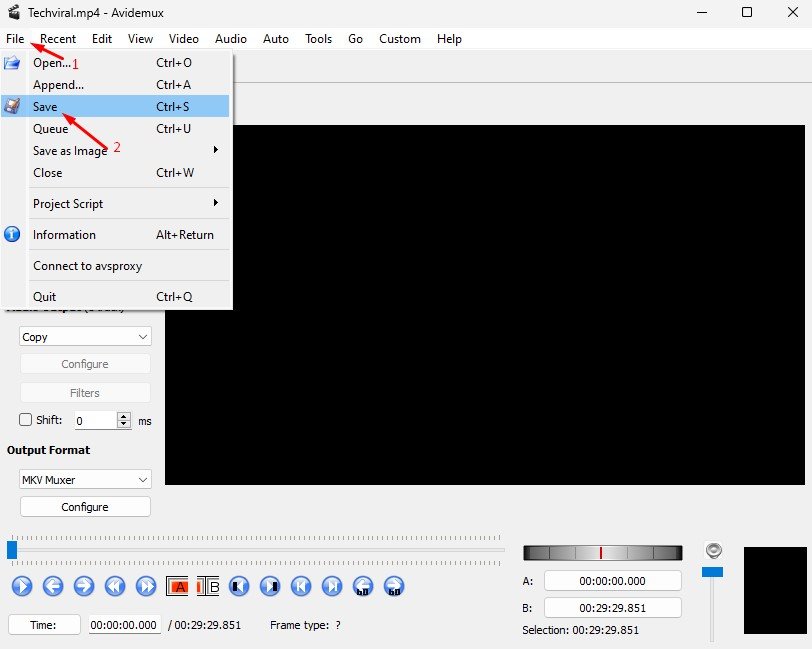Go to the first frame

pos(301,586)
